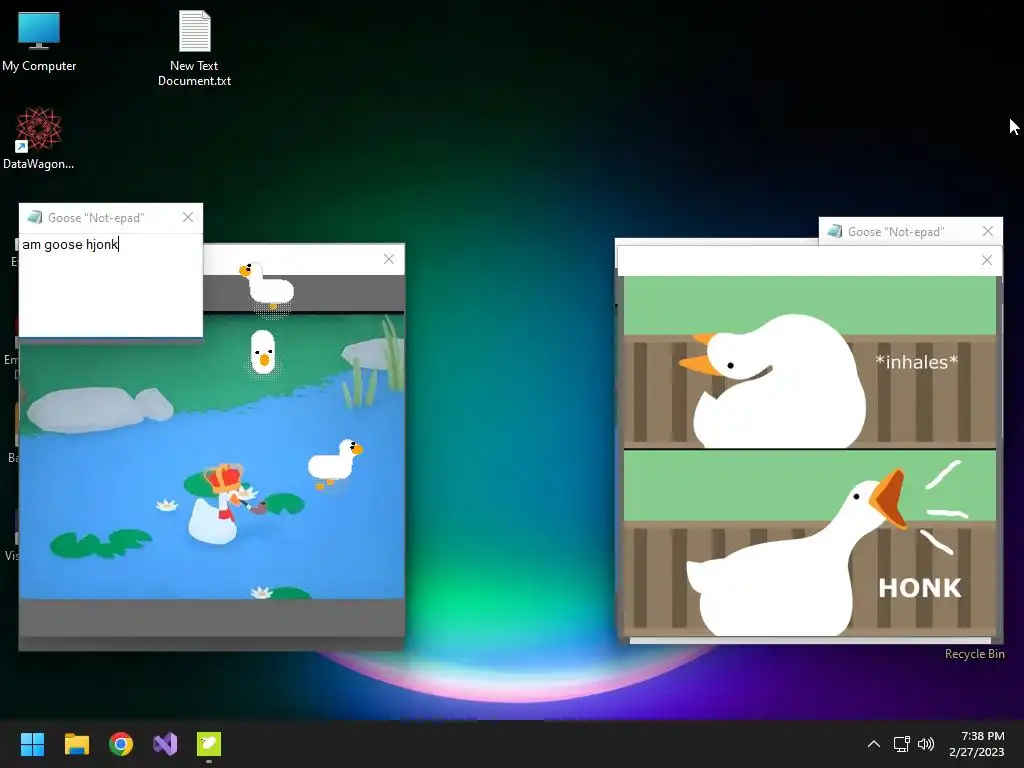Click the *inhales* goose meme panel
Image resolution: width=1024 pixels, height=768 pixels.
click(810, 362)
